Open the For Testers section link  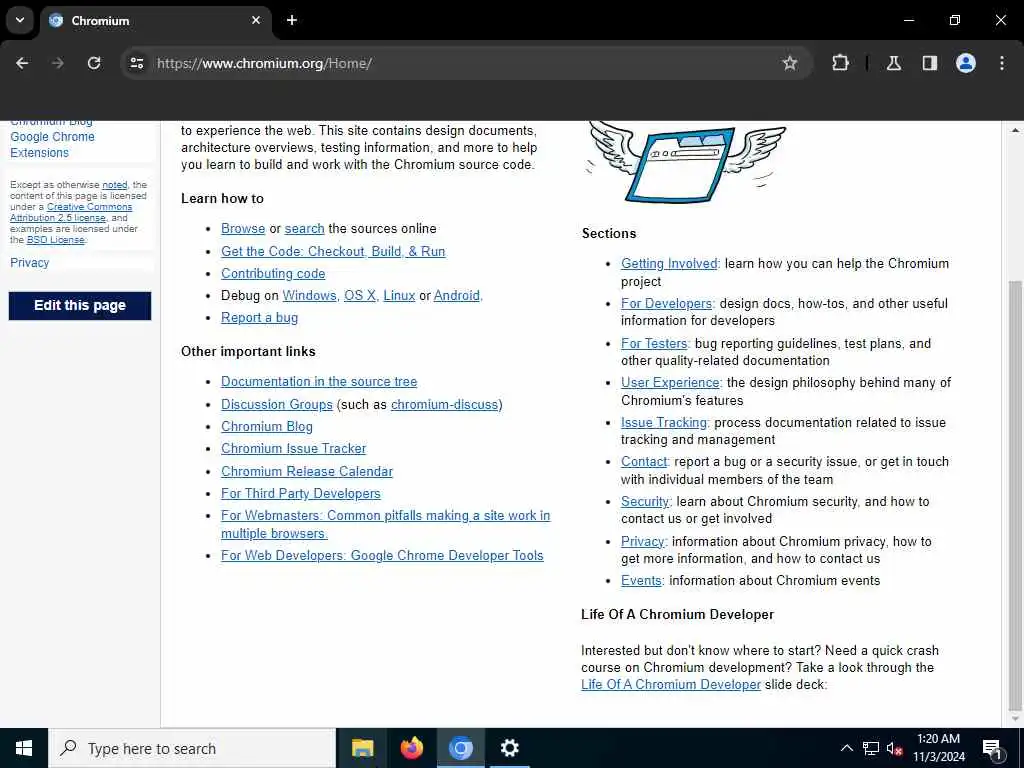click(x=654, y=344)
